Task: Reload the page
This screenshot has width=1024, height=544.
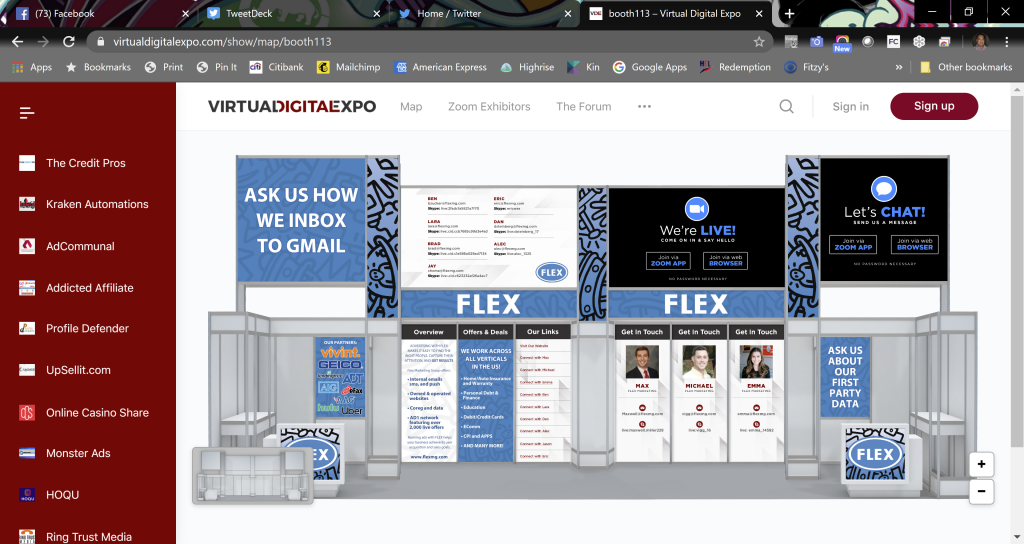Action: click(69, 42)
